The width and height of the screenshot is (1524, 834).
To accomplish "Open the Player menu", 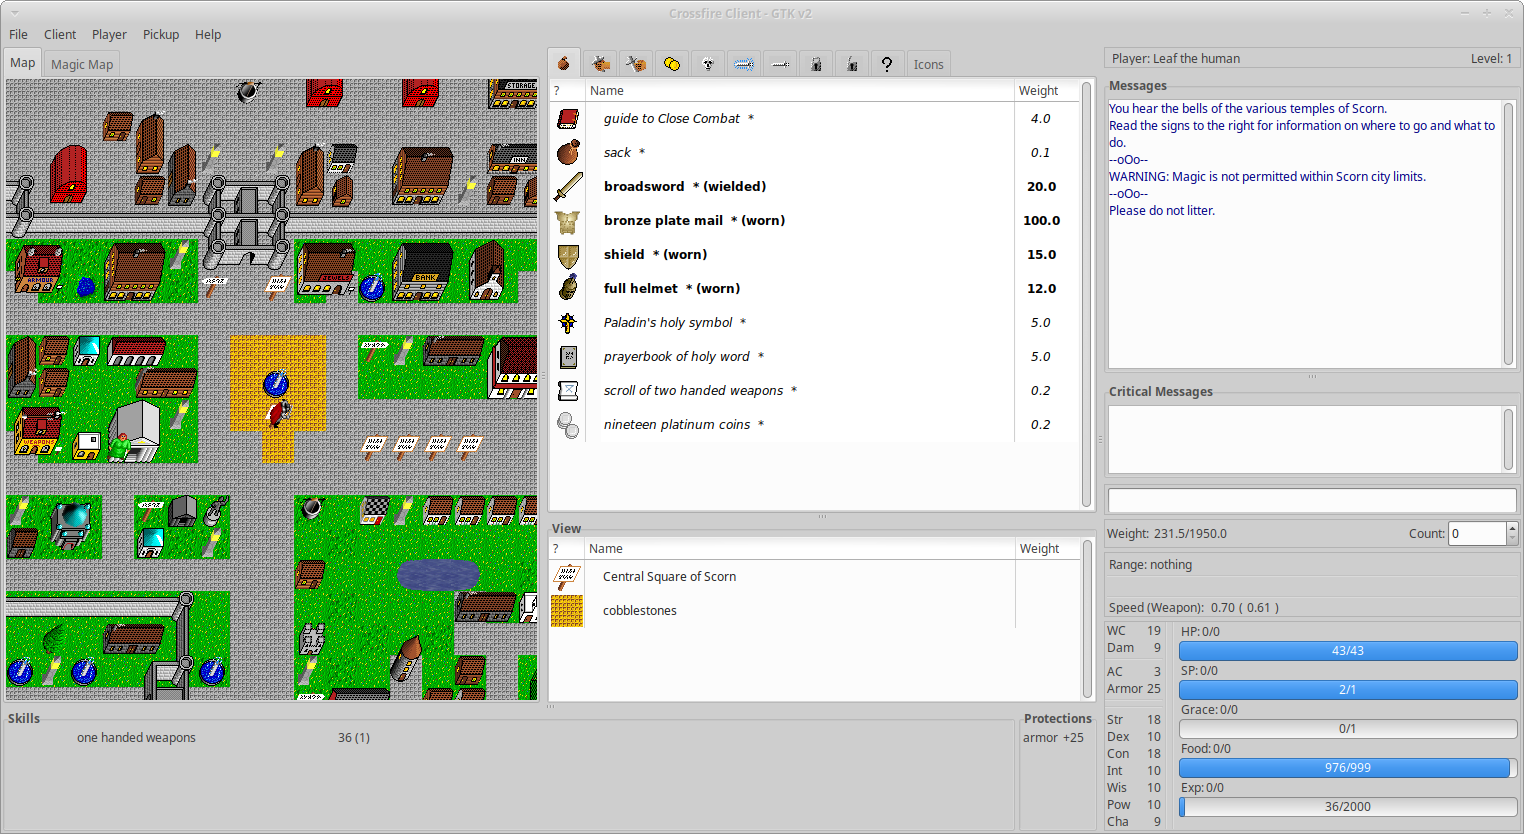I will (109, 34).
